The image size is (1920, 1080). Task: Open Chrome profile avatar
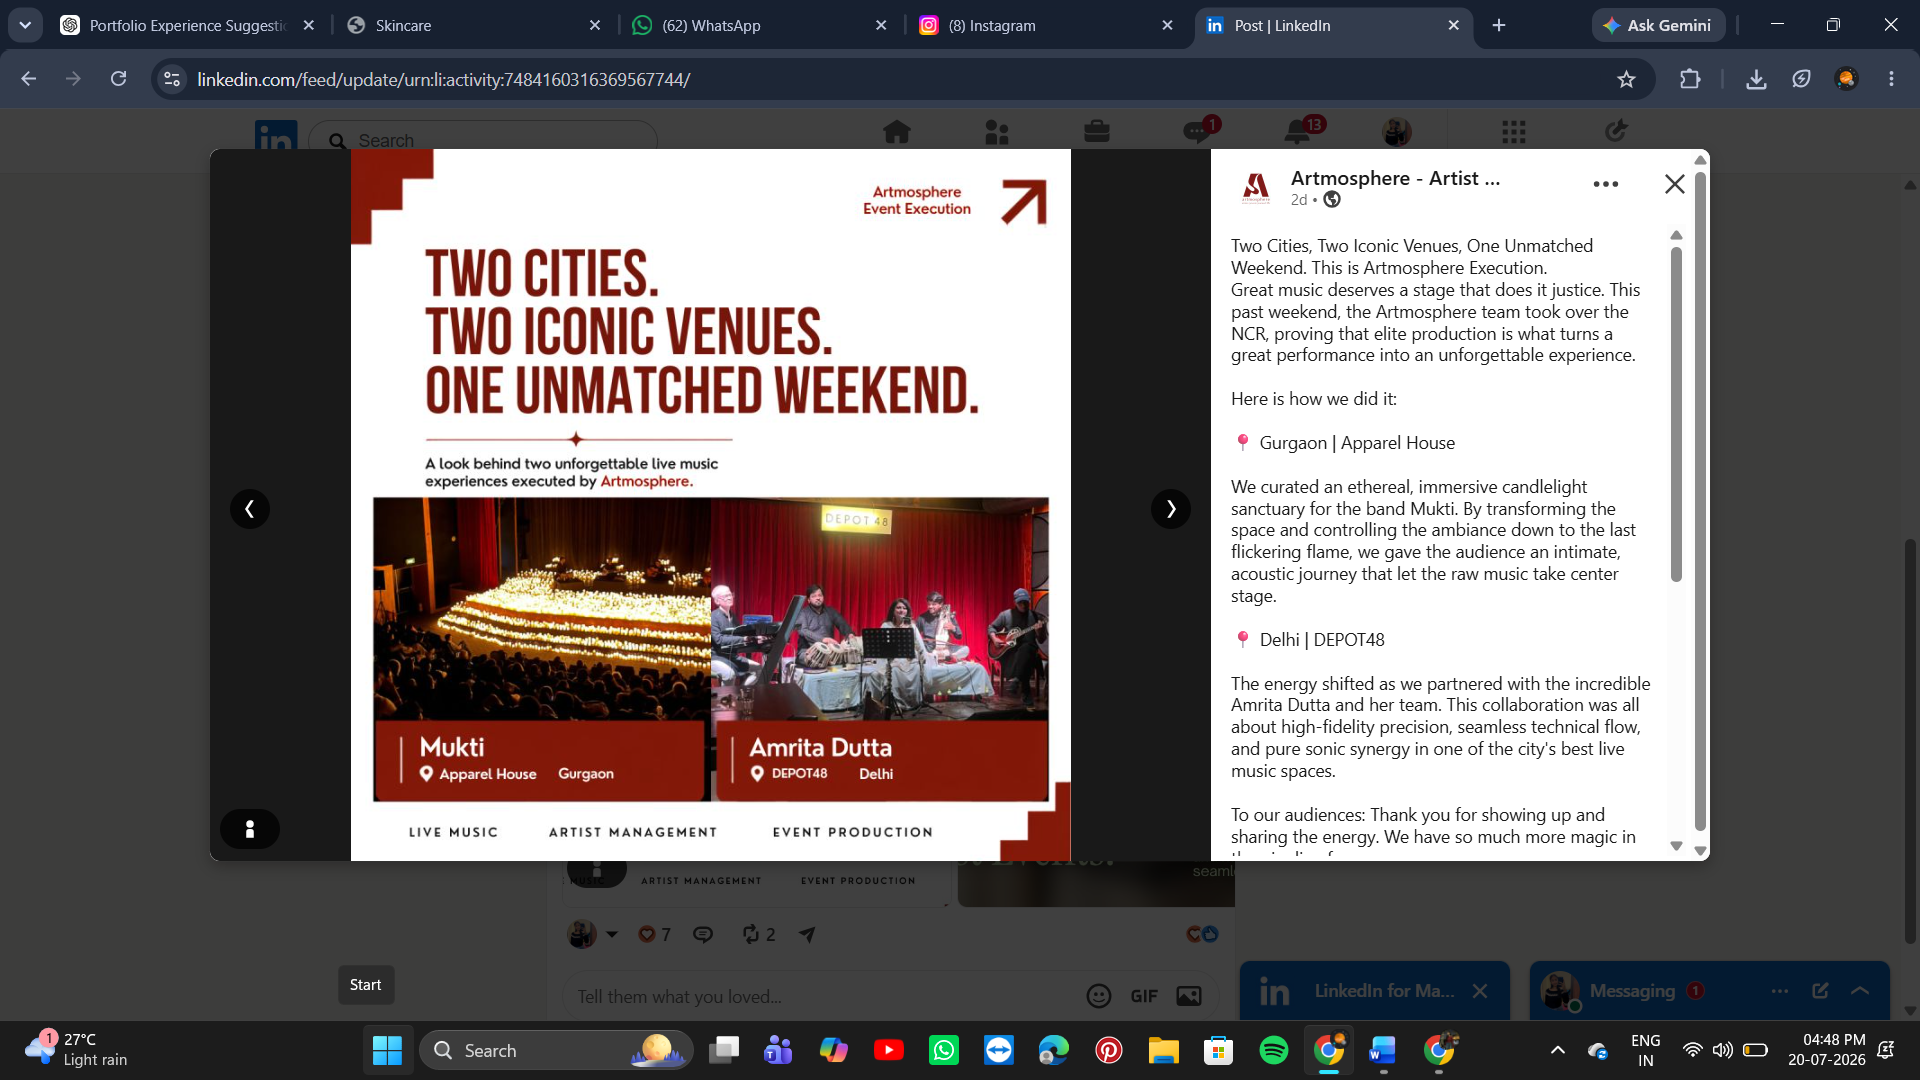point(1846,79)
